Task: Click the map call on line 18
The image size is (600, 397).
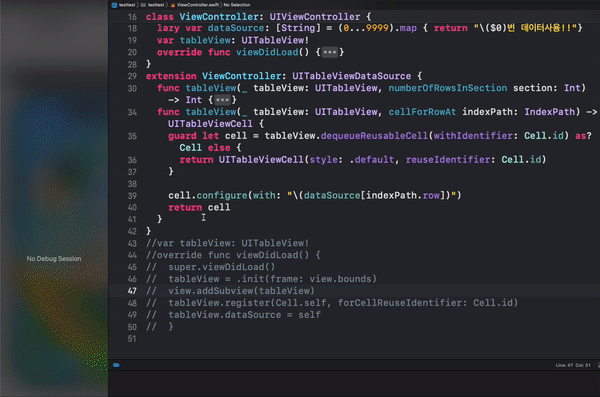Action: click(408, 28)
